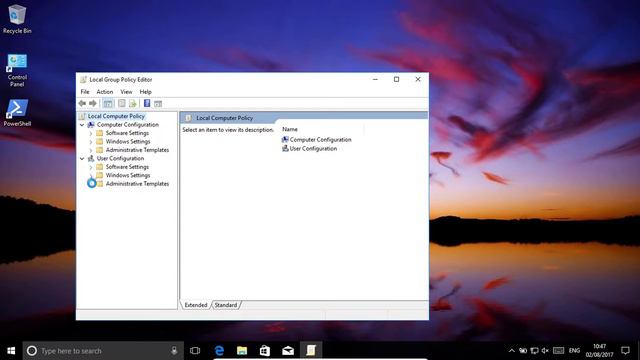640x360 pixels.
Task: Click the Group Policy Editor taskbar icon
Action: coord(311,351)
